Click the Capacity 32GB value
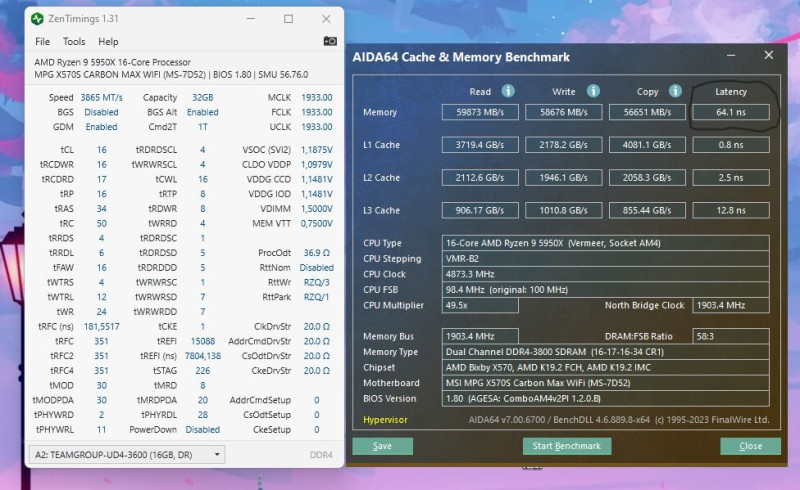Viewport: 800px width, 490px height. (x=203, y=97)
